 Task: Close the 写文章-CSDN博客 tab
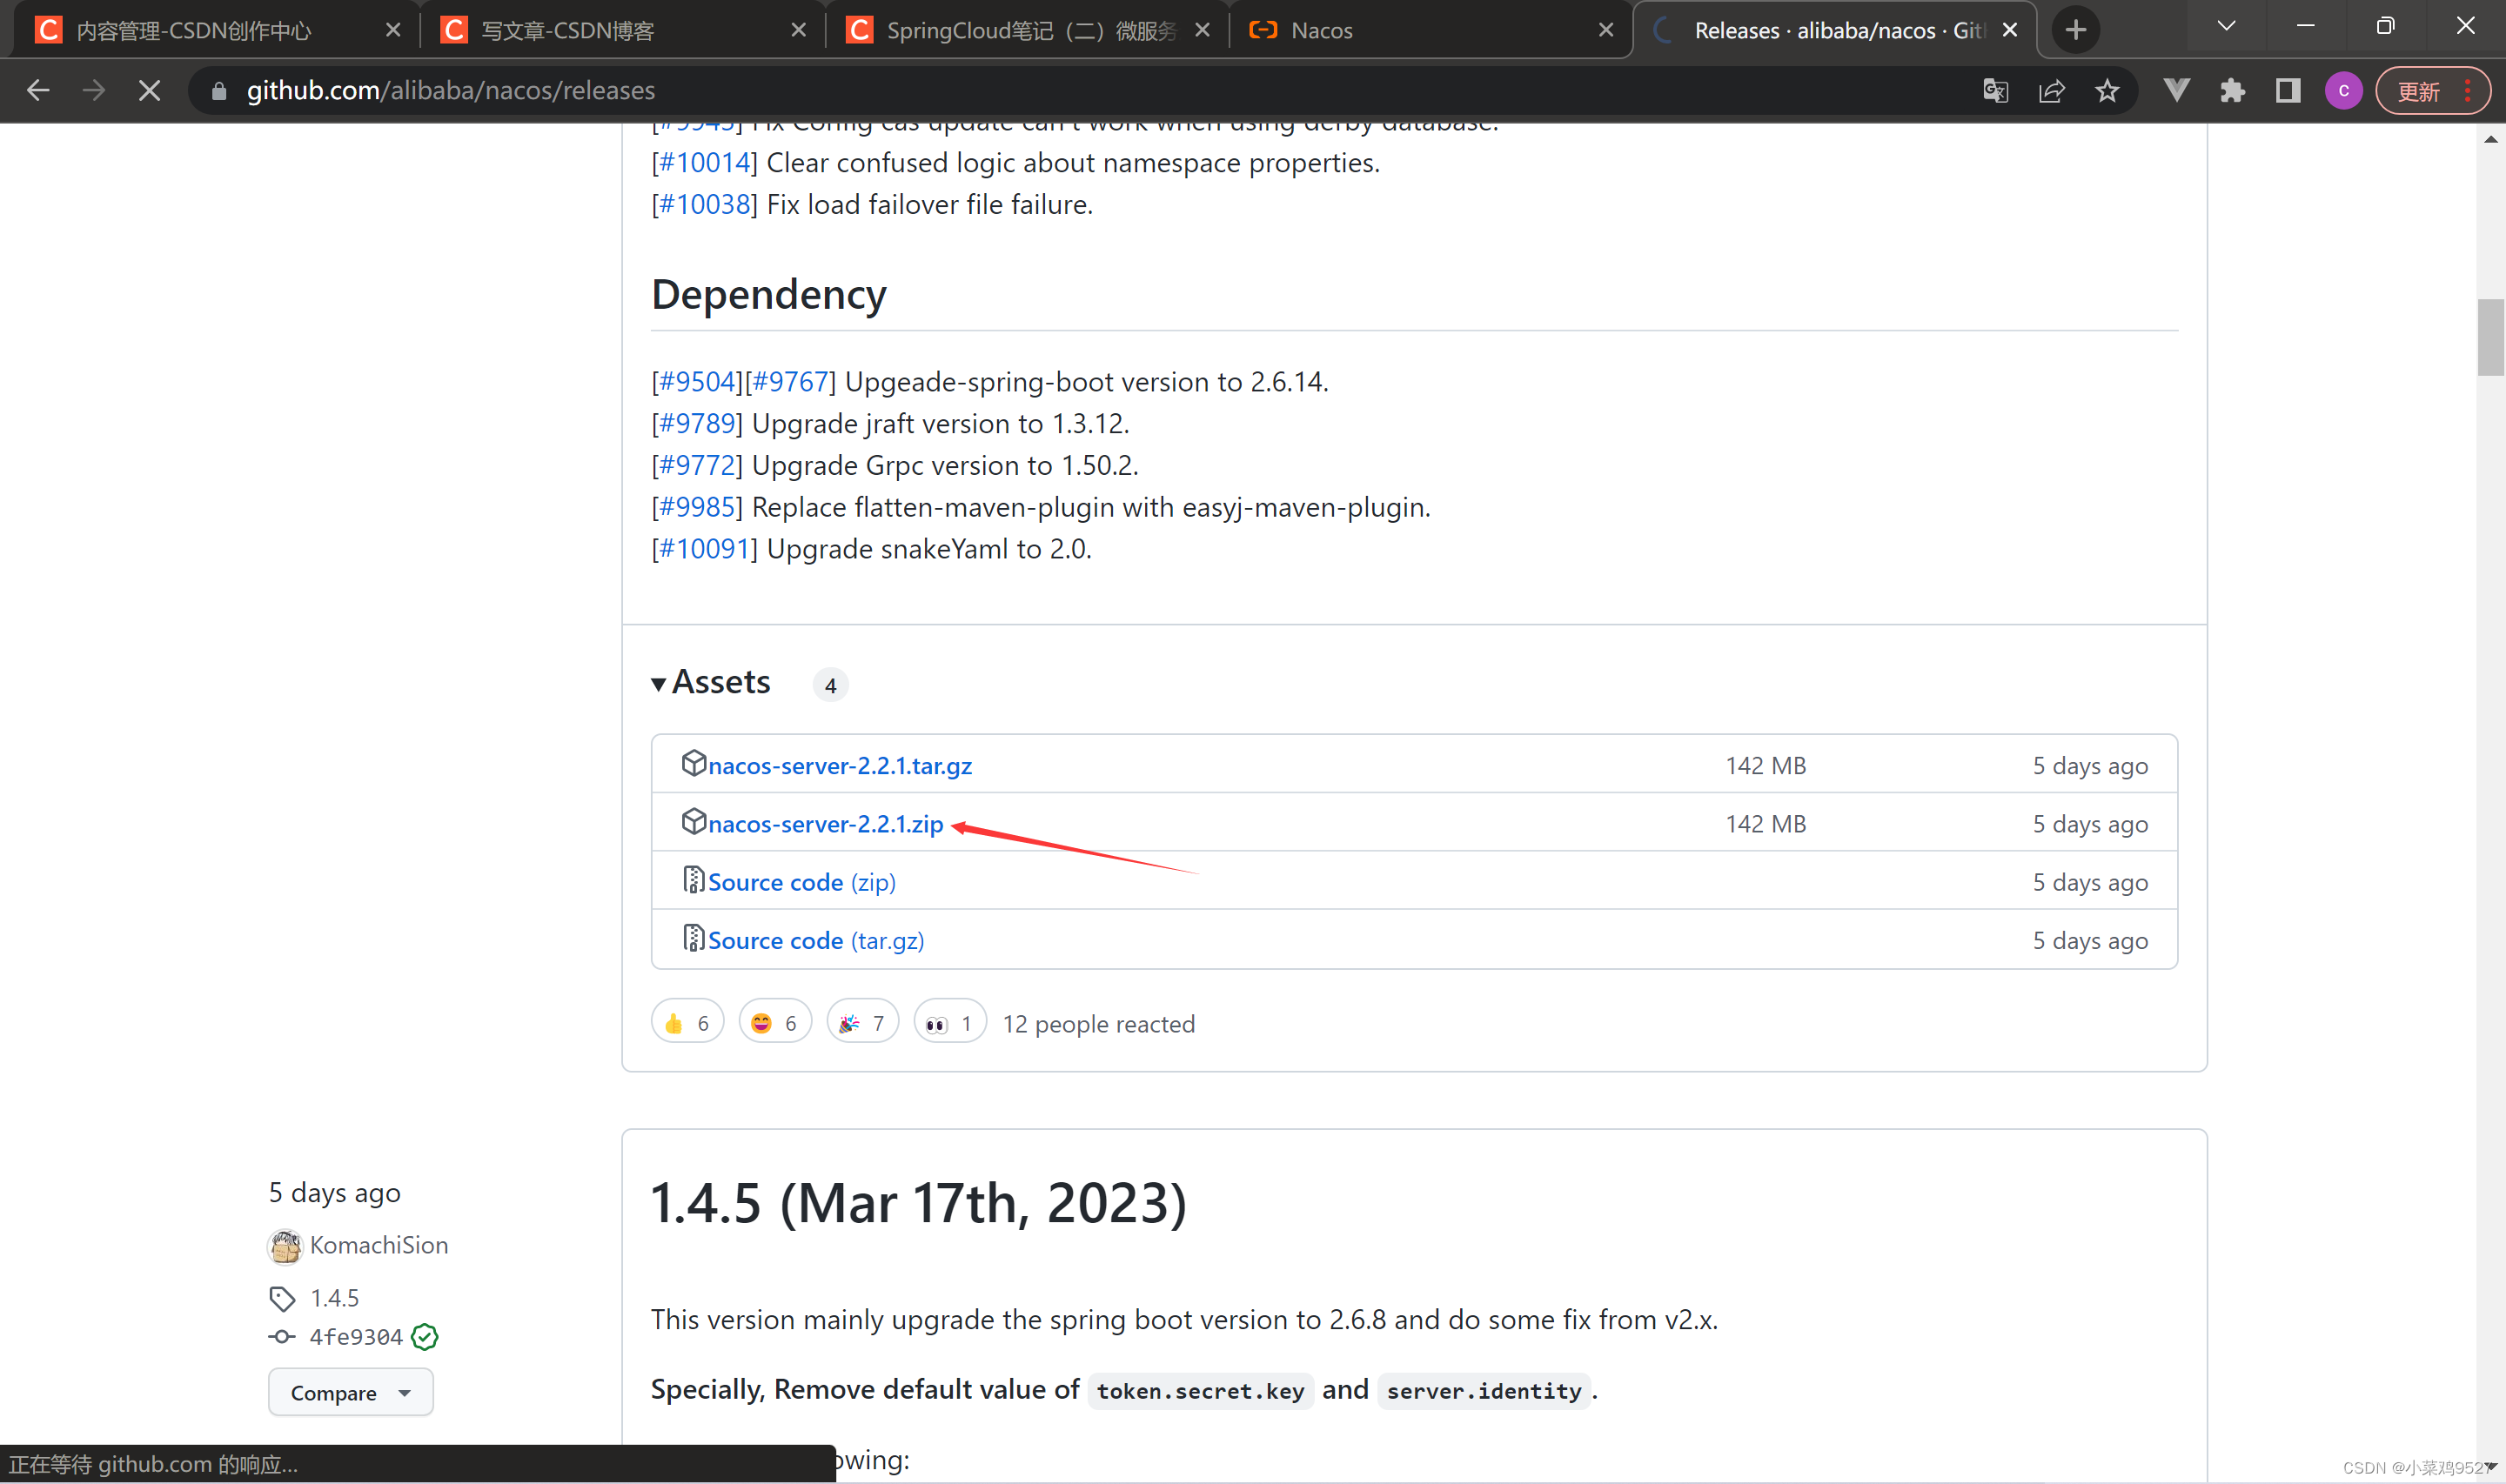coord(798,30)
